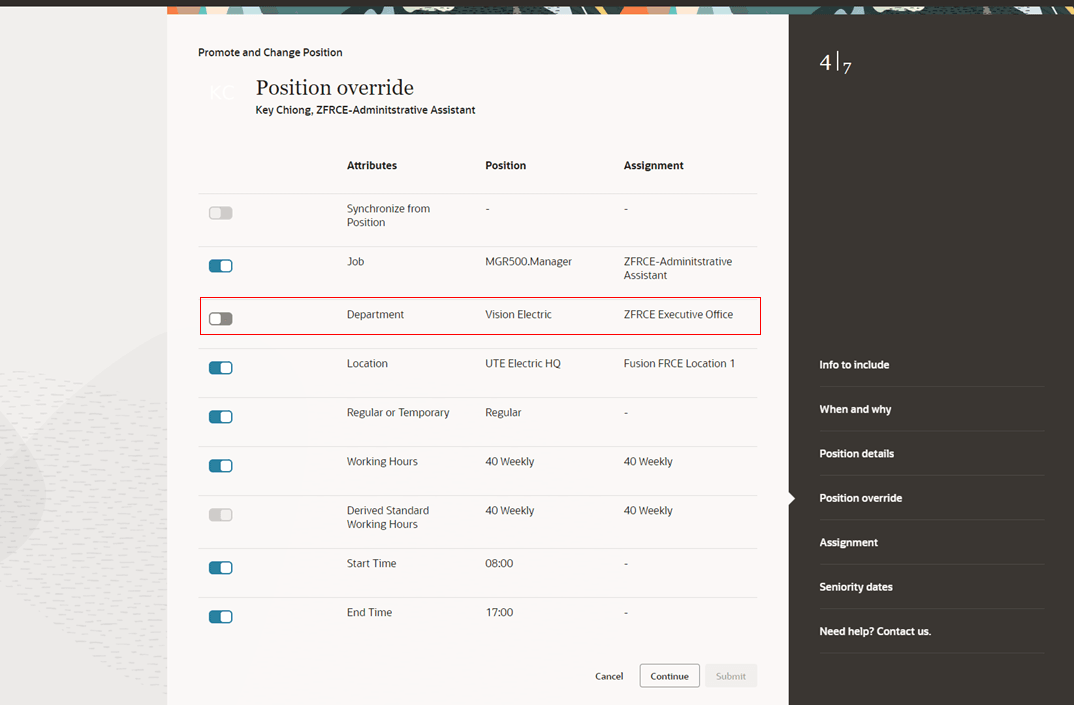1074x705 pixels.
Task: Go to Info to include step
Action: click(854, 364)
